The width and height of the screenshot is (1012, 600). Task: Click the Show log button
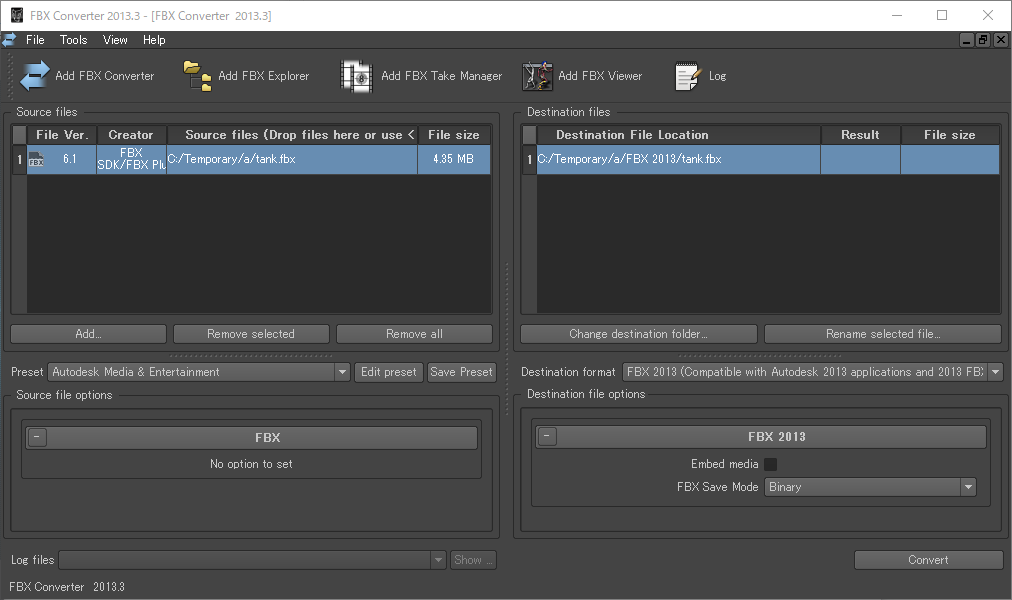(x=473, y=560)
